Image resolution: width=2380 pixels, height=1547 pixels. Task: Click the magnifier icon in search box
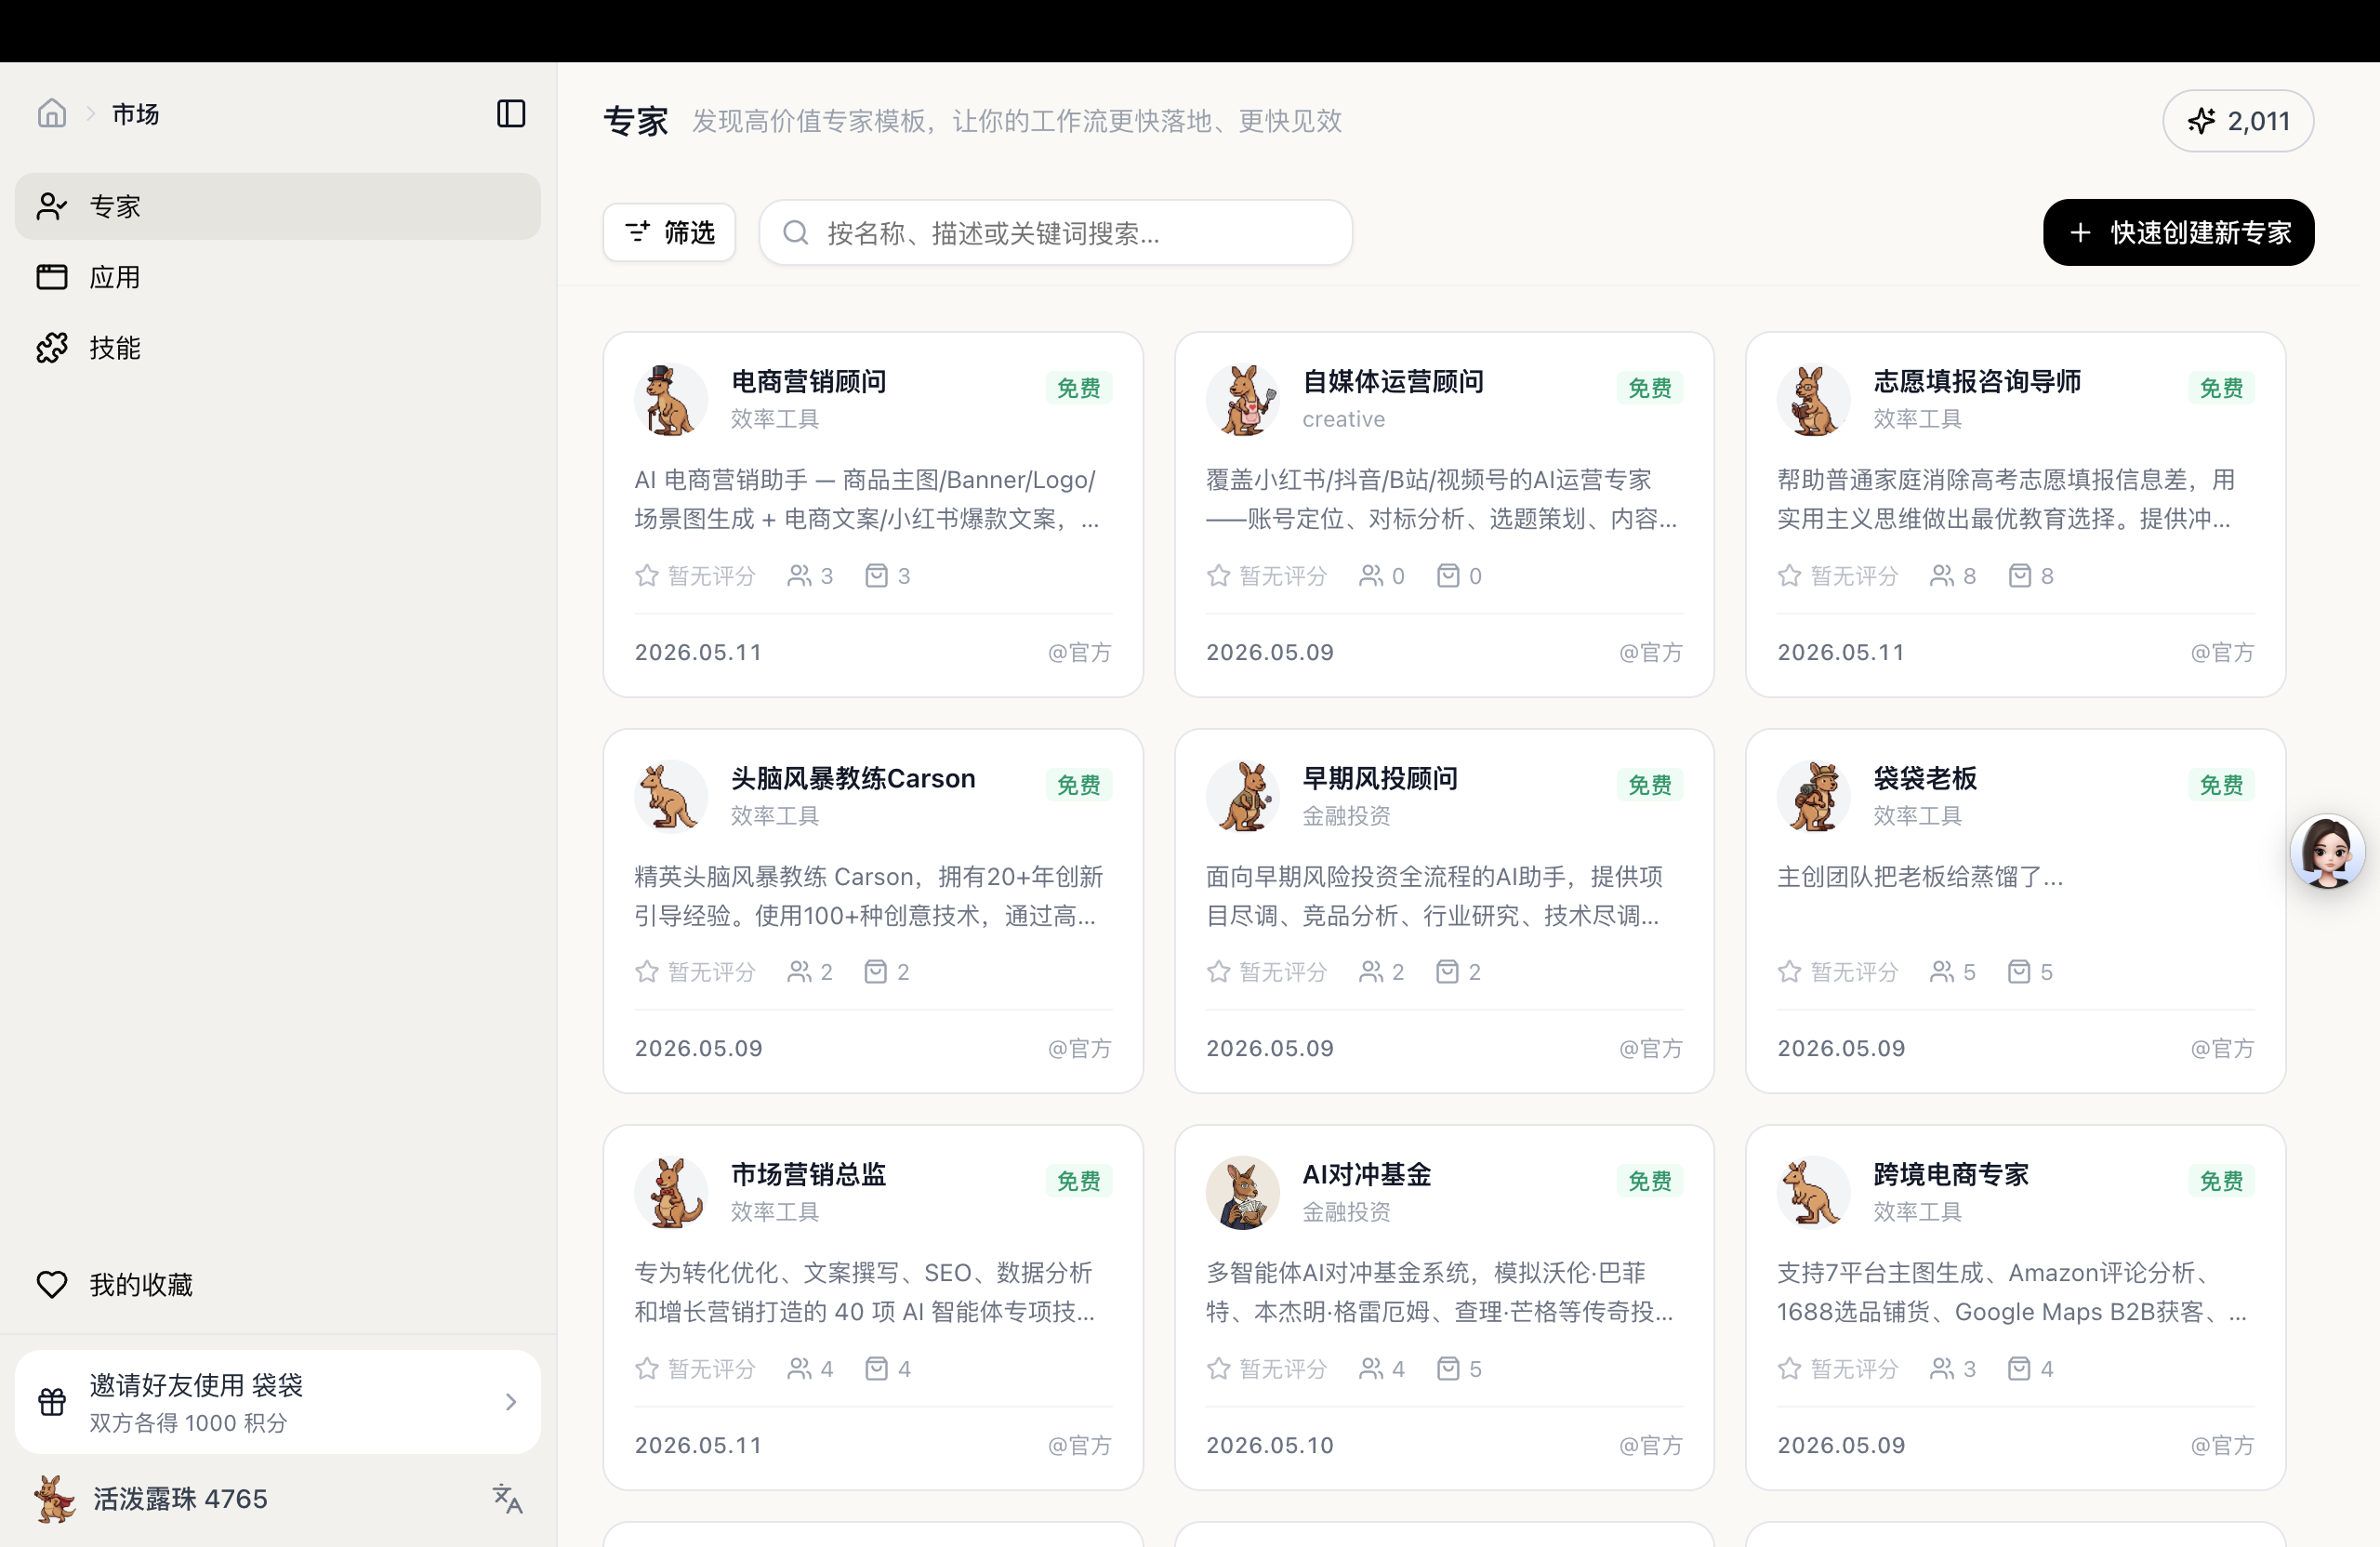point(796,233)
